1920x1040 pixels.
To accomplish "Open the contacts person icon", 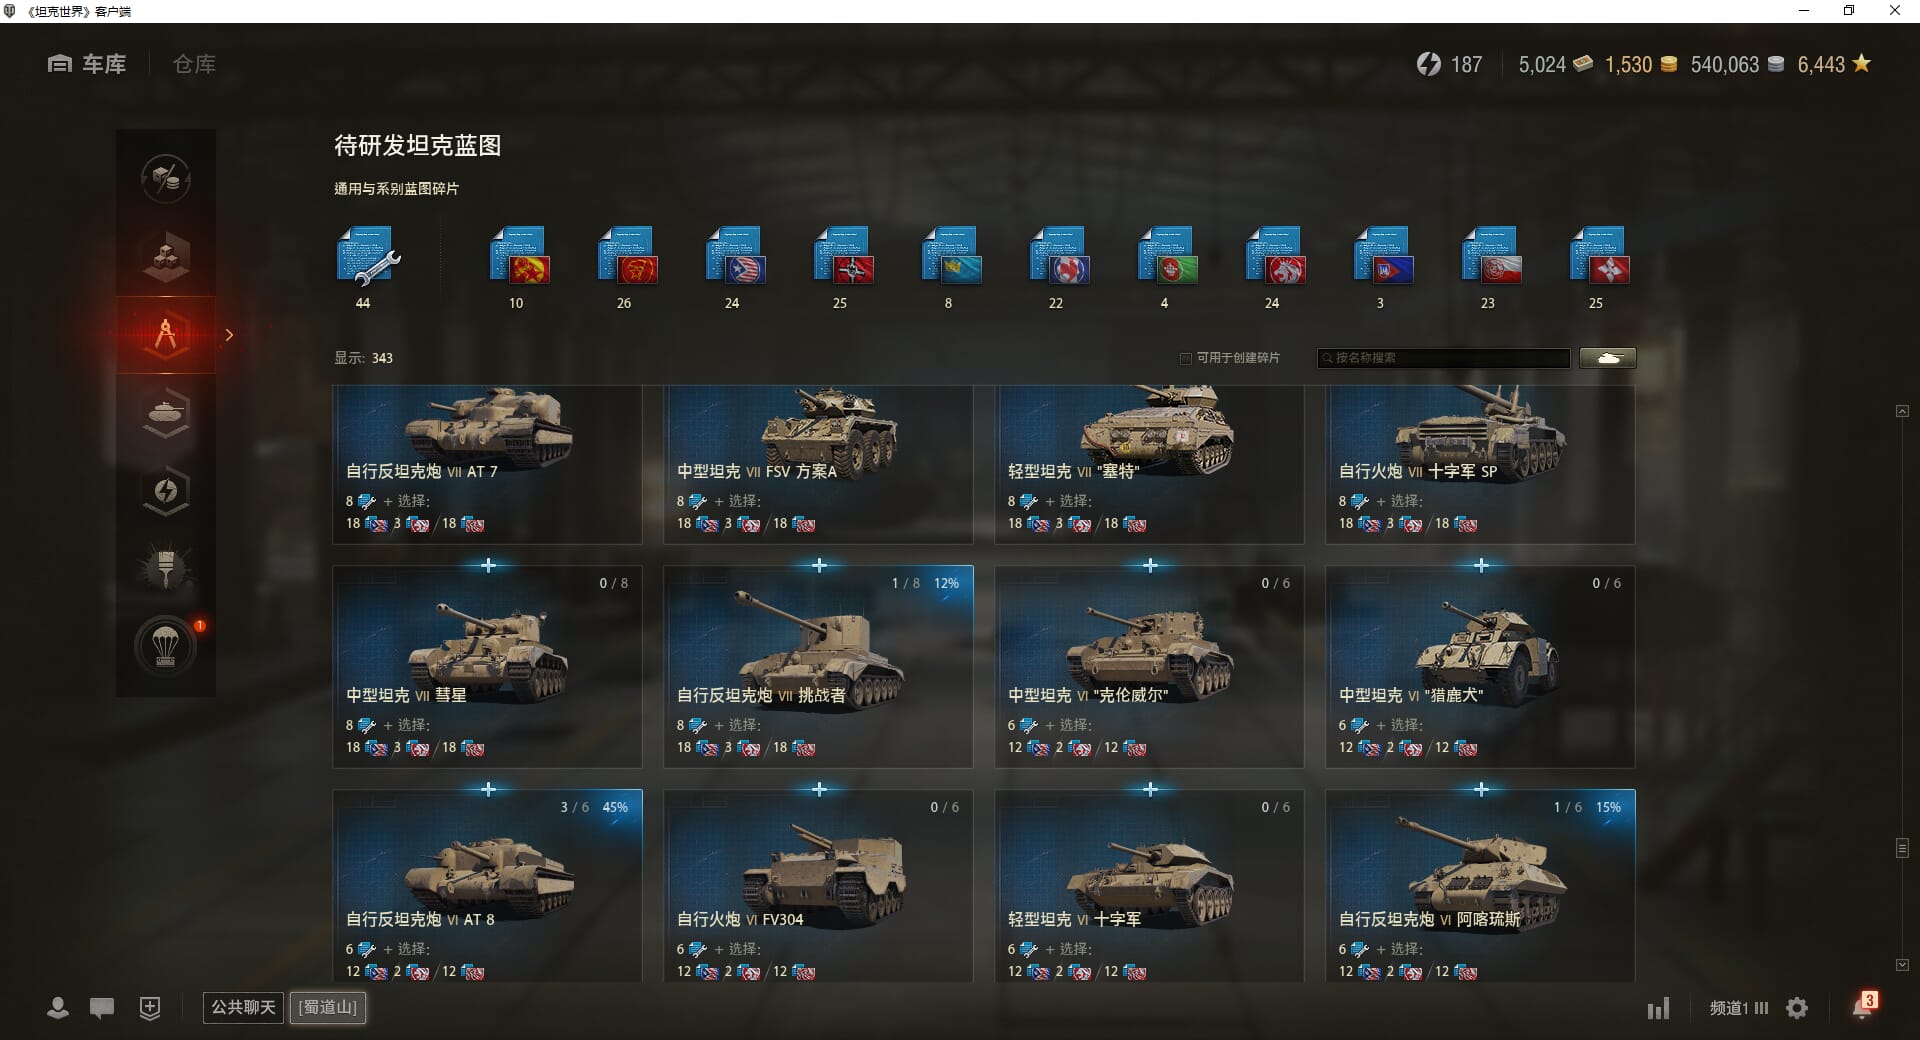I will tap(58, 1008).
